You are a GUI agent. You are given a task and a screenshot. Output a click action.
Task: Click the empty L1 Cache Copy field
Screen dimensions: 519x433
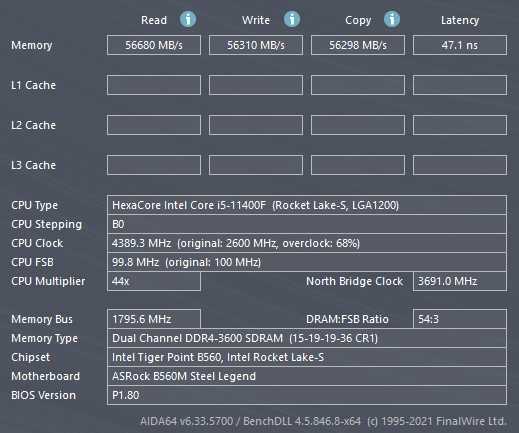click(358, 85)
